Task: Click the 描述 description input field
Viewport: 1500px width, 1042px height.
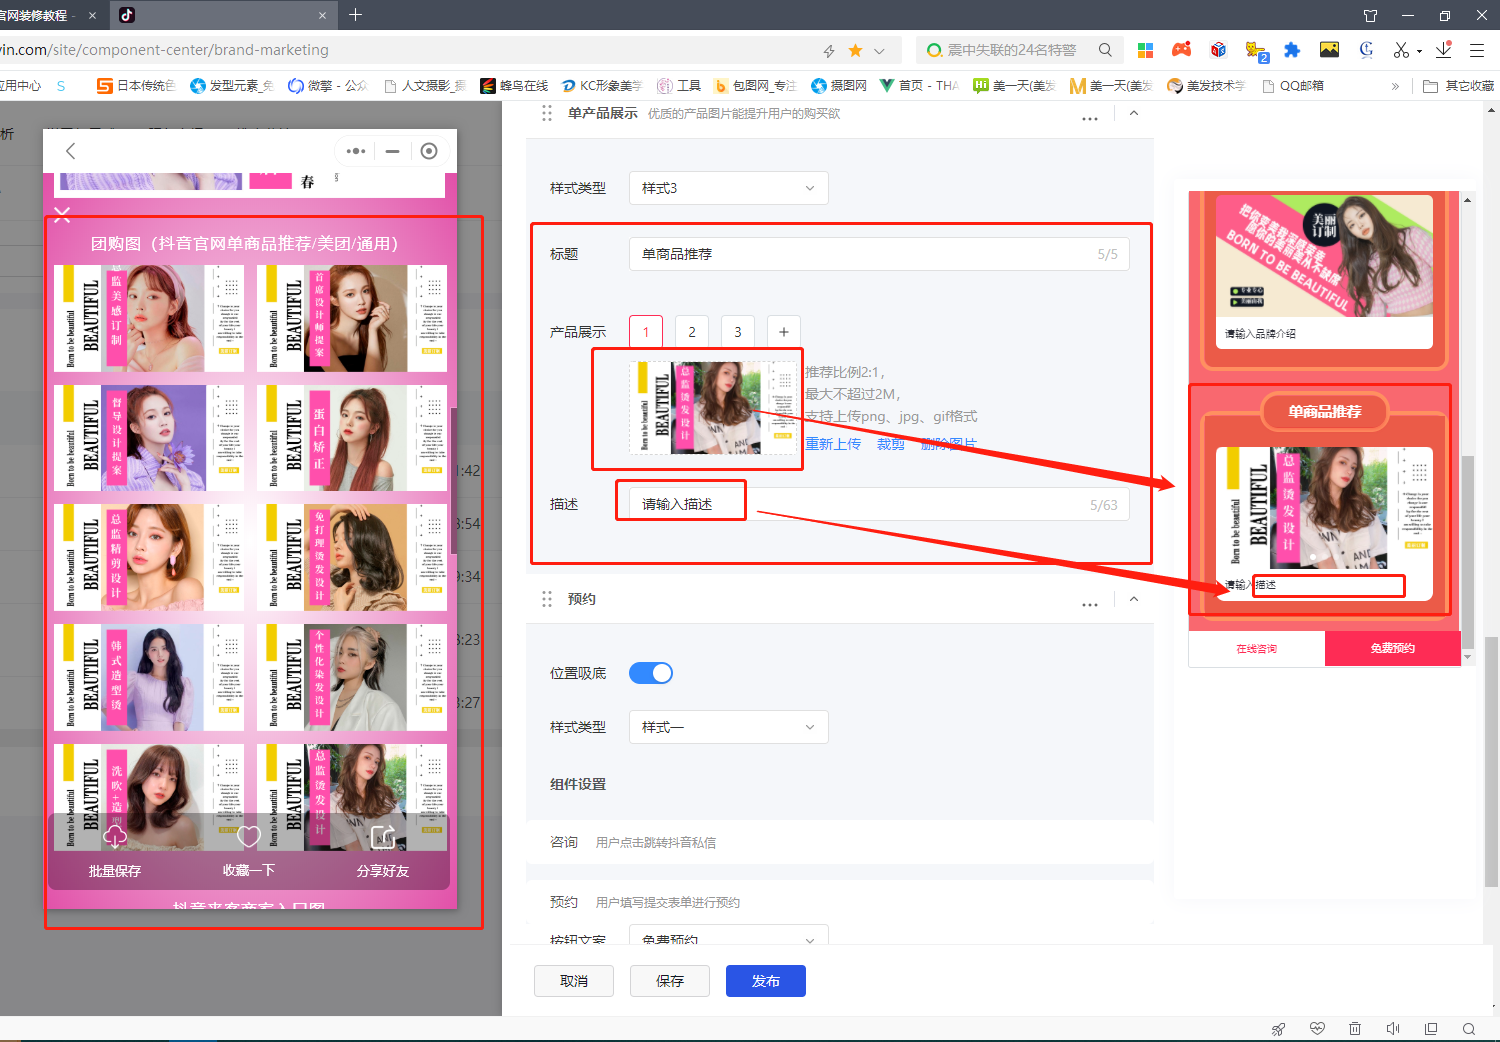Action: pyautogui.click(x=879, y=504)
